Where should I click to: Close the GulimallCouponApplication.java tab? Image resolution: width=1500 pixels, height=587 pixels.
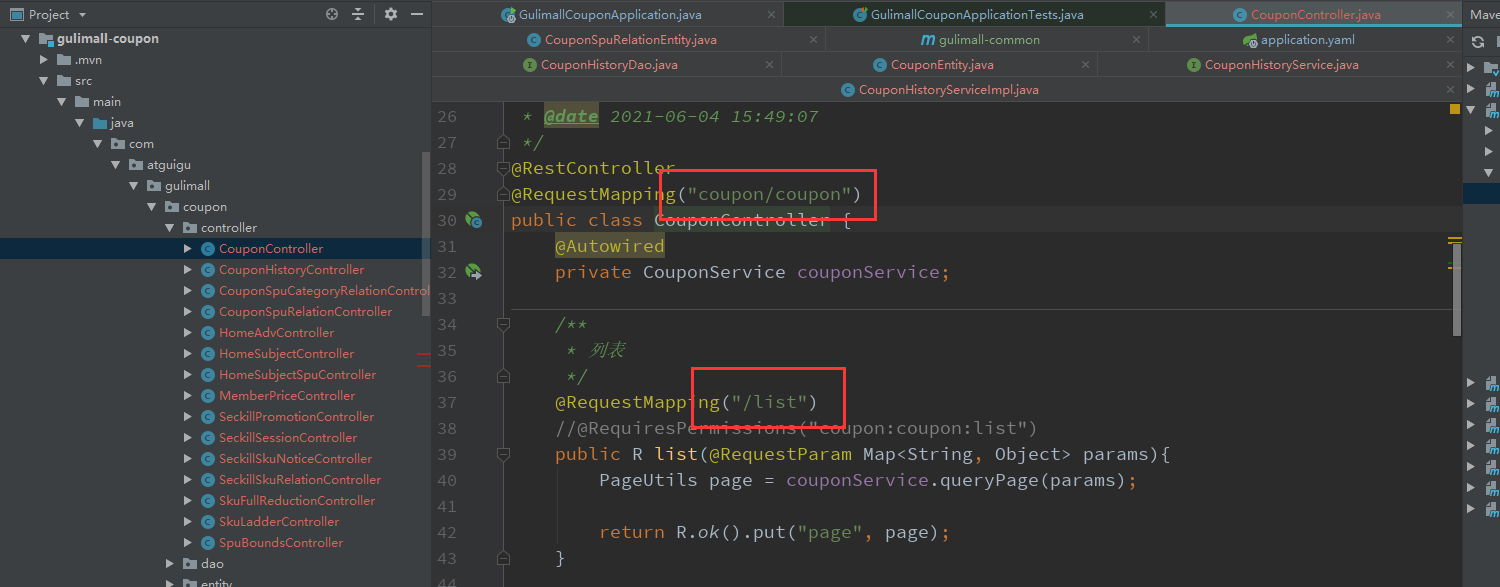[771, 15]
